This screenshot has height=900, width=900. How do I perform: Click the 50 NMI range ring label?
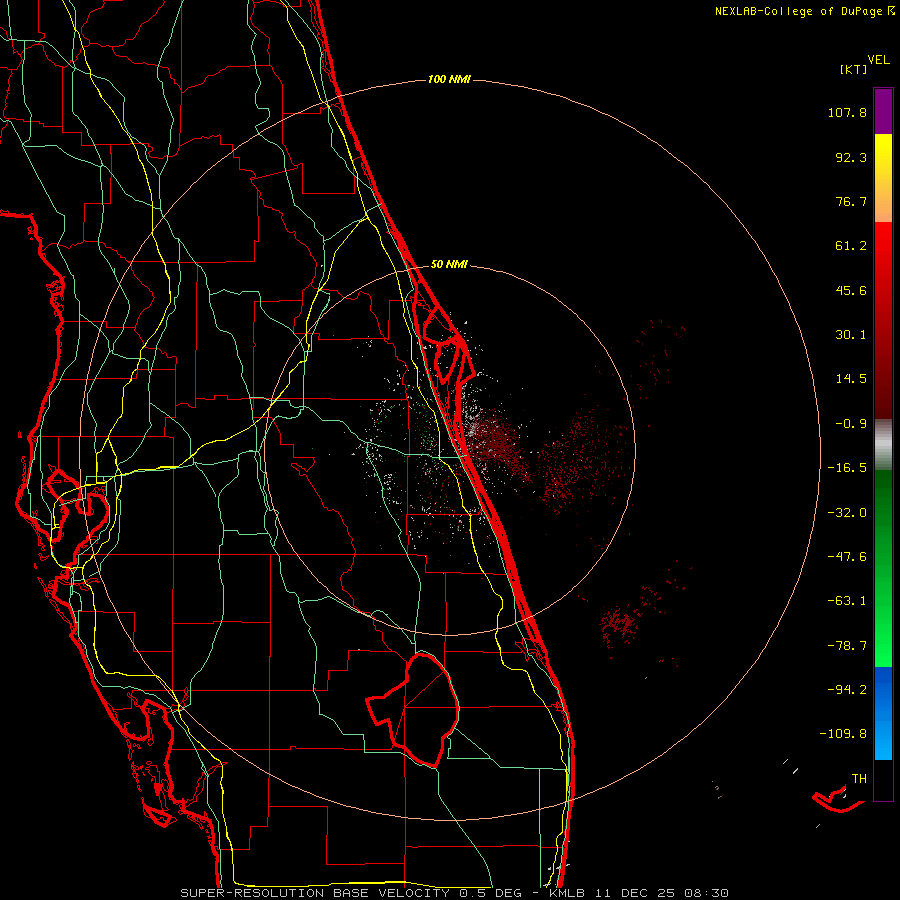point(449,264)
